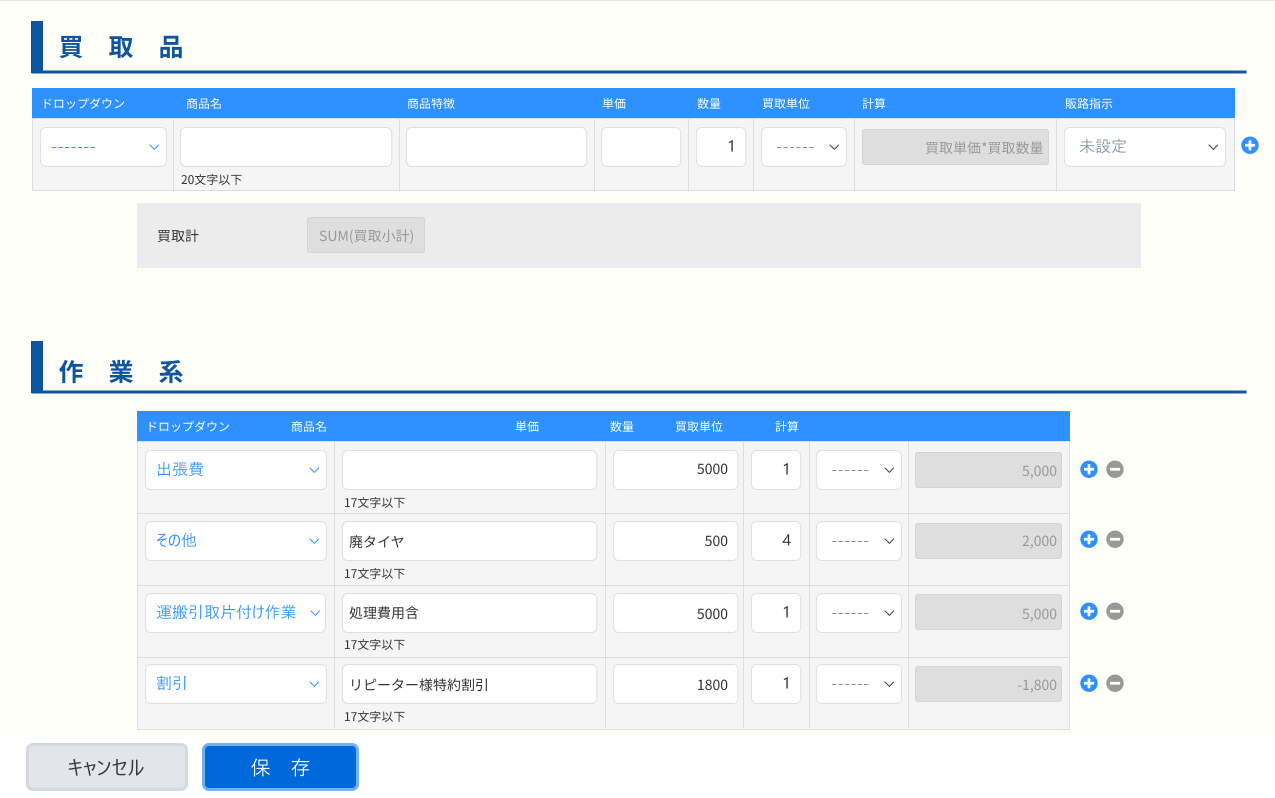Click plus icon on 出張費 row
The width and height of the screenshot is (1275, 798).
point(1089,469)
